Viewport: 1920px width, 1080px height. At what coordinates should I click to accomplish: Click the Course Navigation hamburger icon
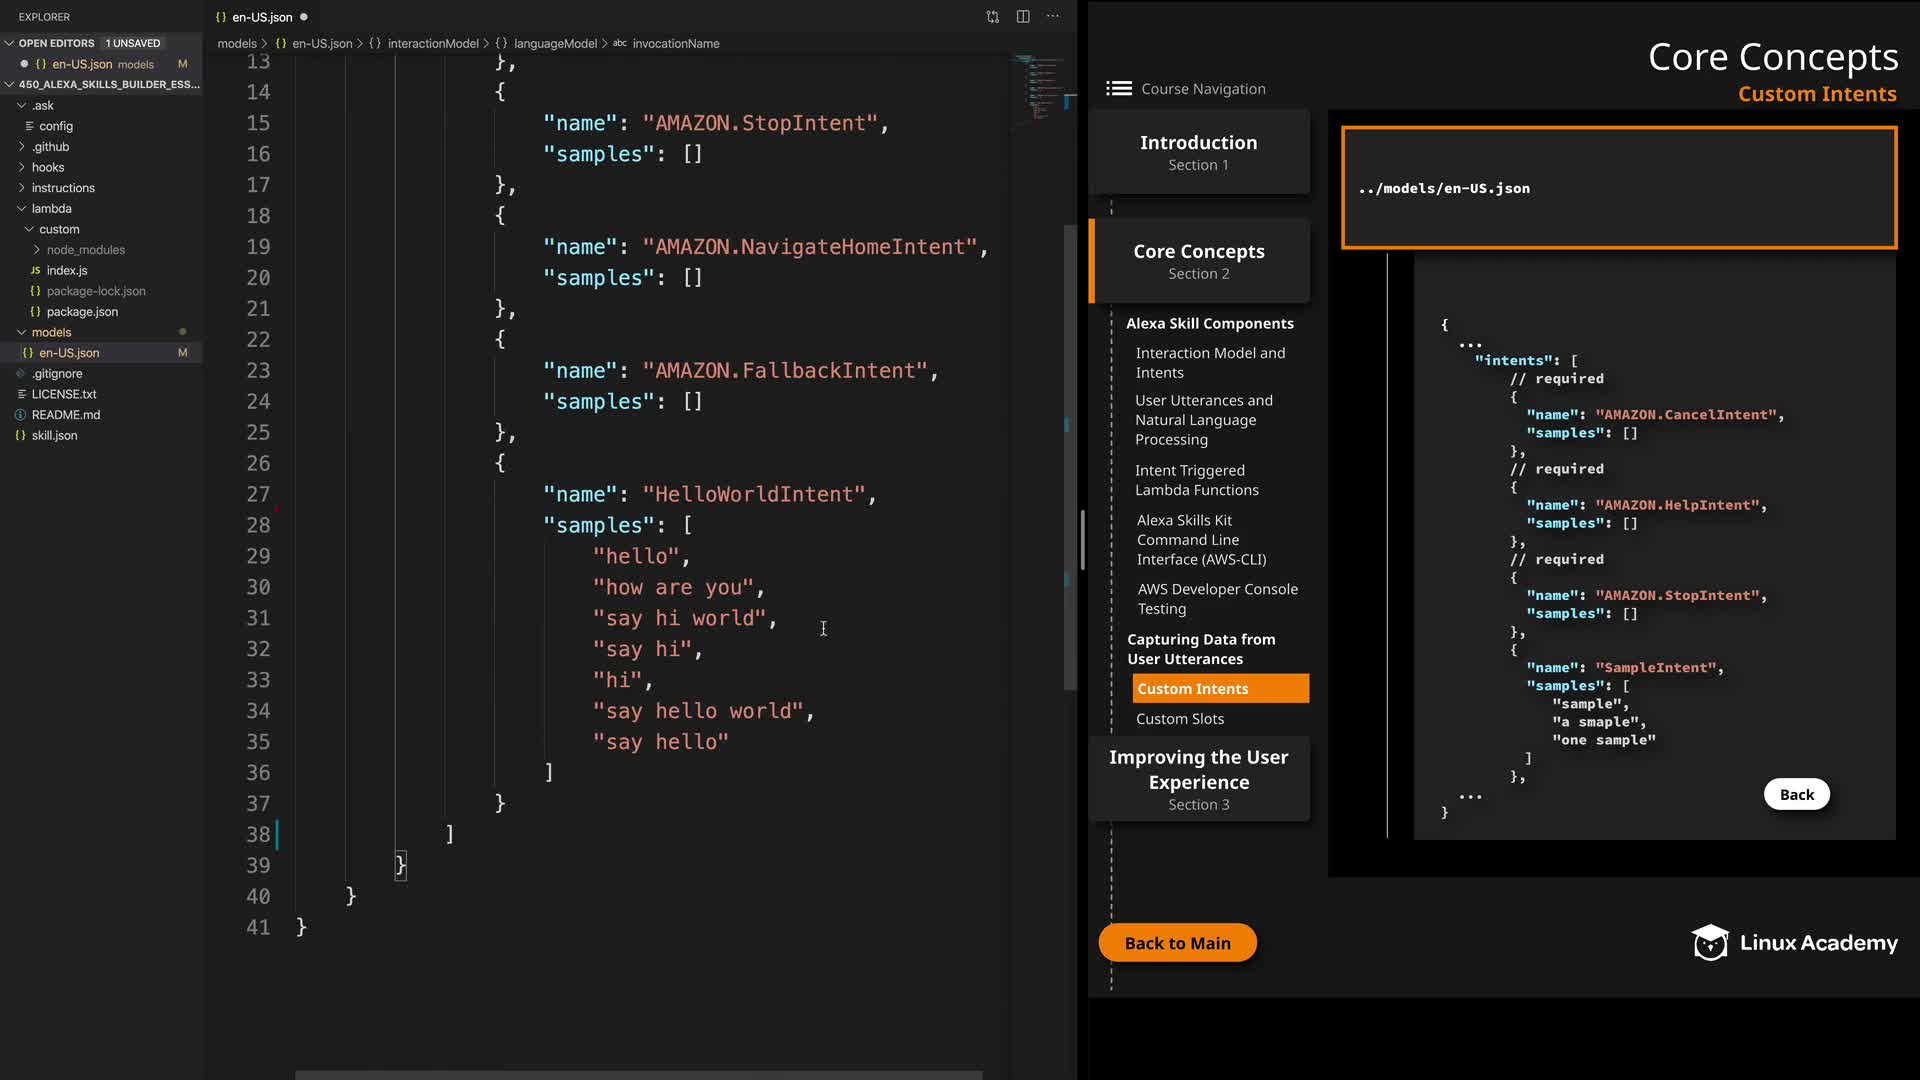pyautogui.click(x=1118, y=89)
